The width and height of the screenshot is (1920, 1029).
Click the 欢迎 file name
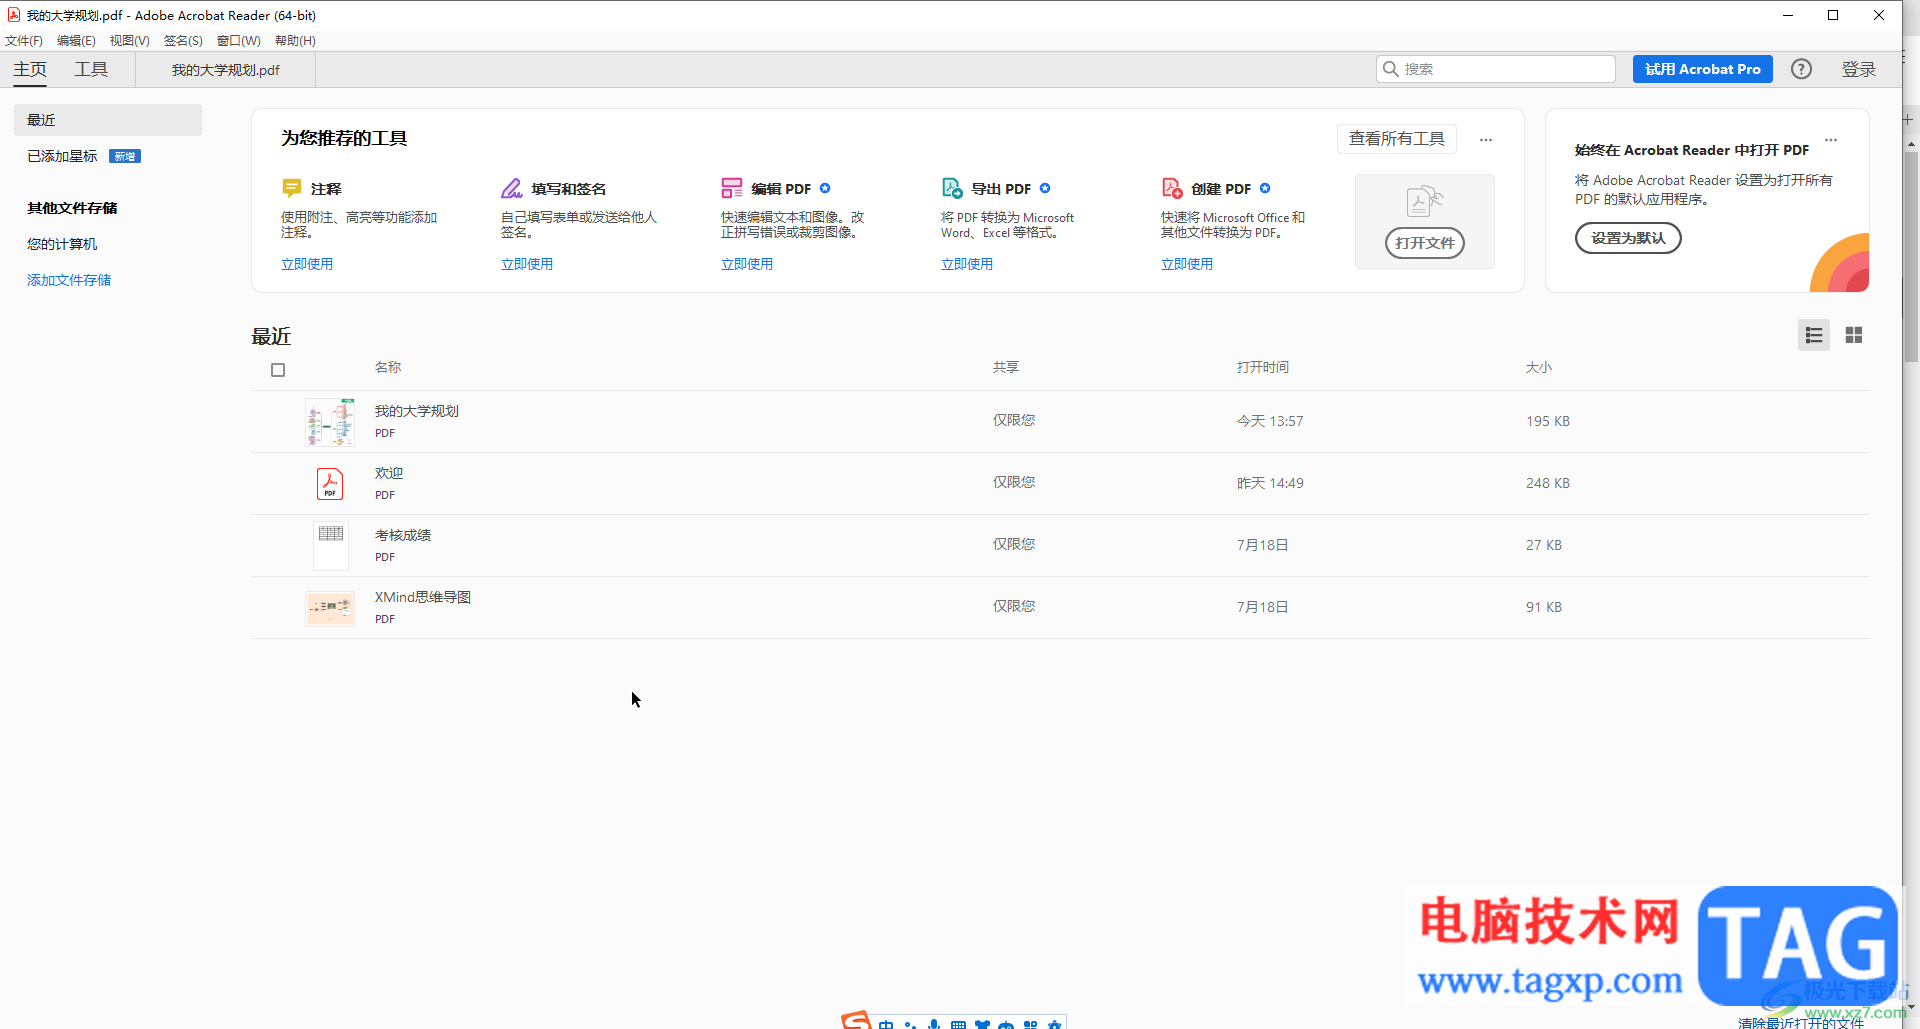tap(389, 473)
